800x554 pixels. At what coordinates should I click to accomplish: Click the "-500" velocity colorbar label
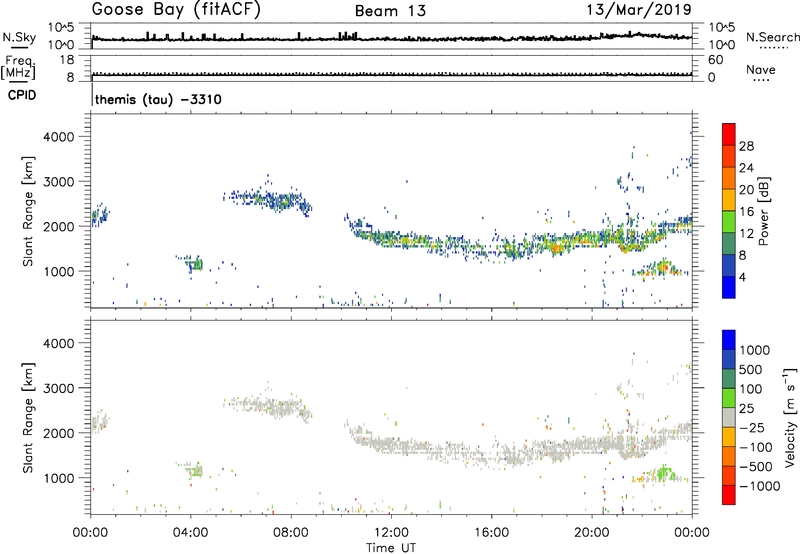[x=756, y=467]
